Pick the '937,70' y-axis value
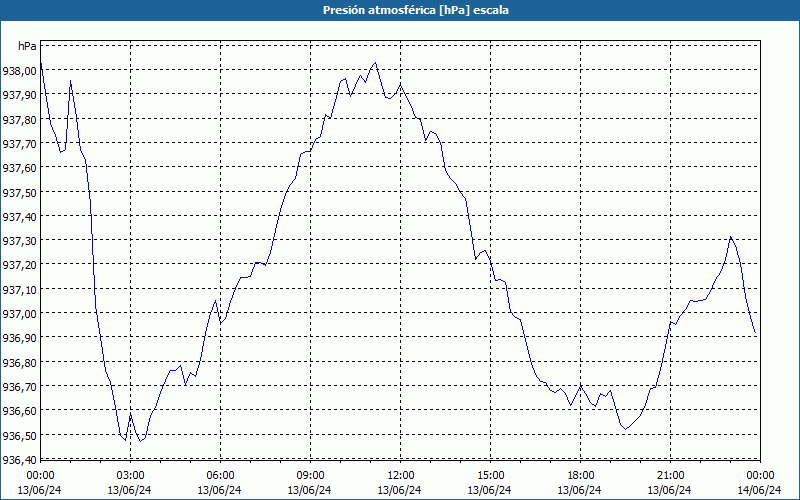The image size is (800, 500). pyautogui.click(x=19, y=143)
